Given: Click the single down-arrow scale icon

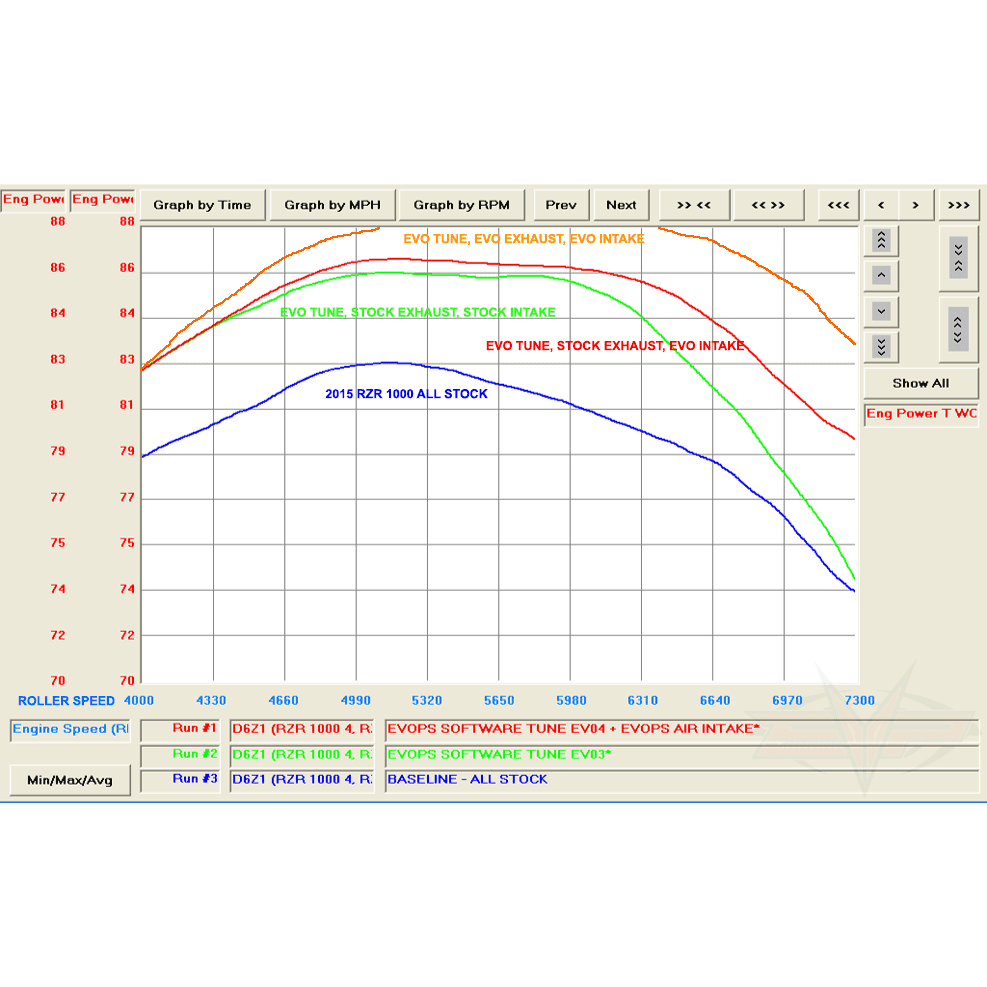Looking at the screenshot, I should pos(881,311).
